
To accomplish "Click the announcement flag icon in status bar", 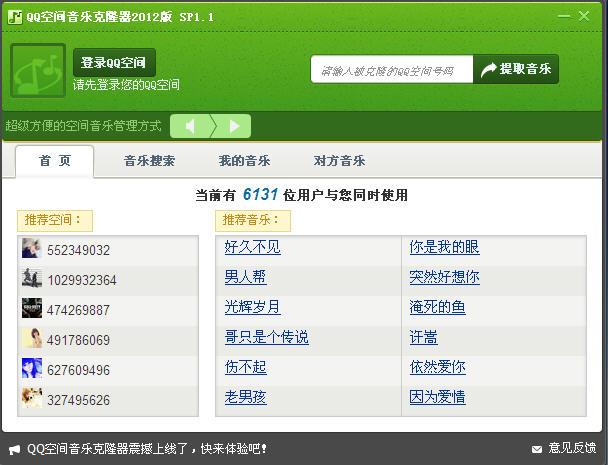I will tap(14, 448).
